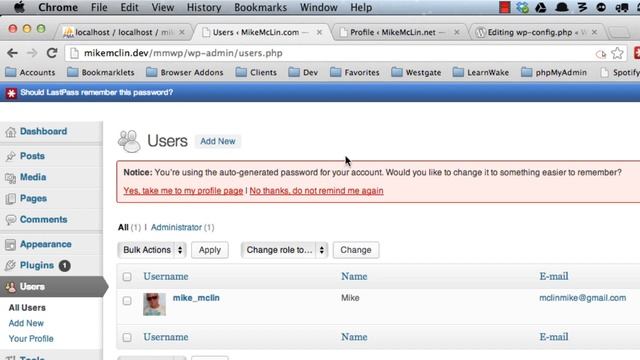Viewport: 640px width, 360px height.
Task: Open the Window menu
Action: click(x=319, y=7)
